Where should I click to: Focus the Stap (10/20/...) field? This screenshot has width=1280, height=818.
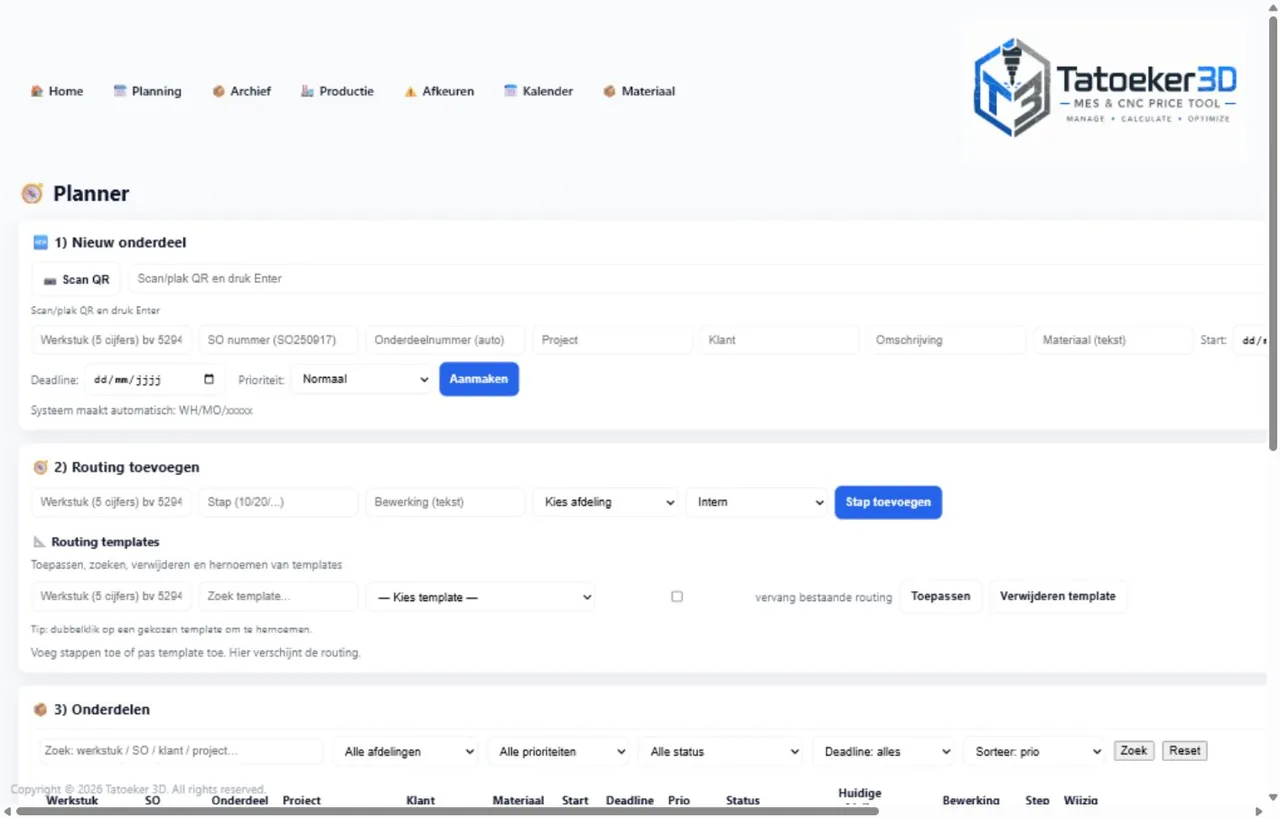[x=278, y=502]
